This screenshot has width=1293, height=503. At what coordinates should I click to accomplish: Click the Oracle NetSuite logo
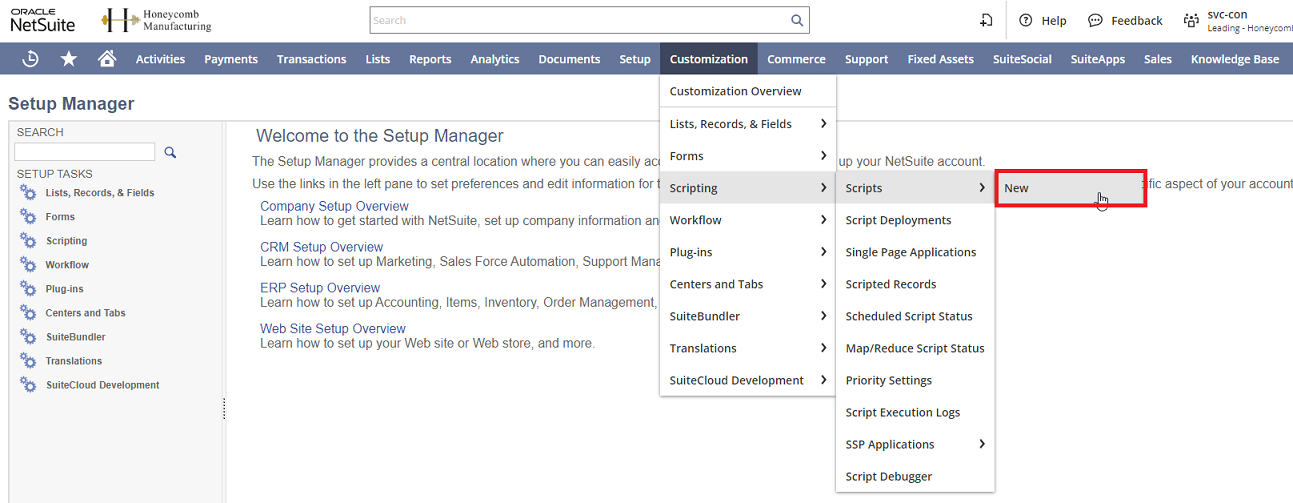coord(43,20)
